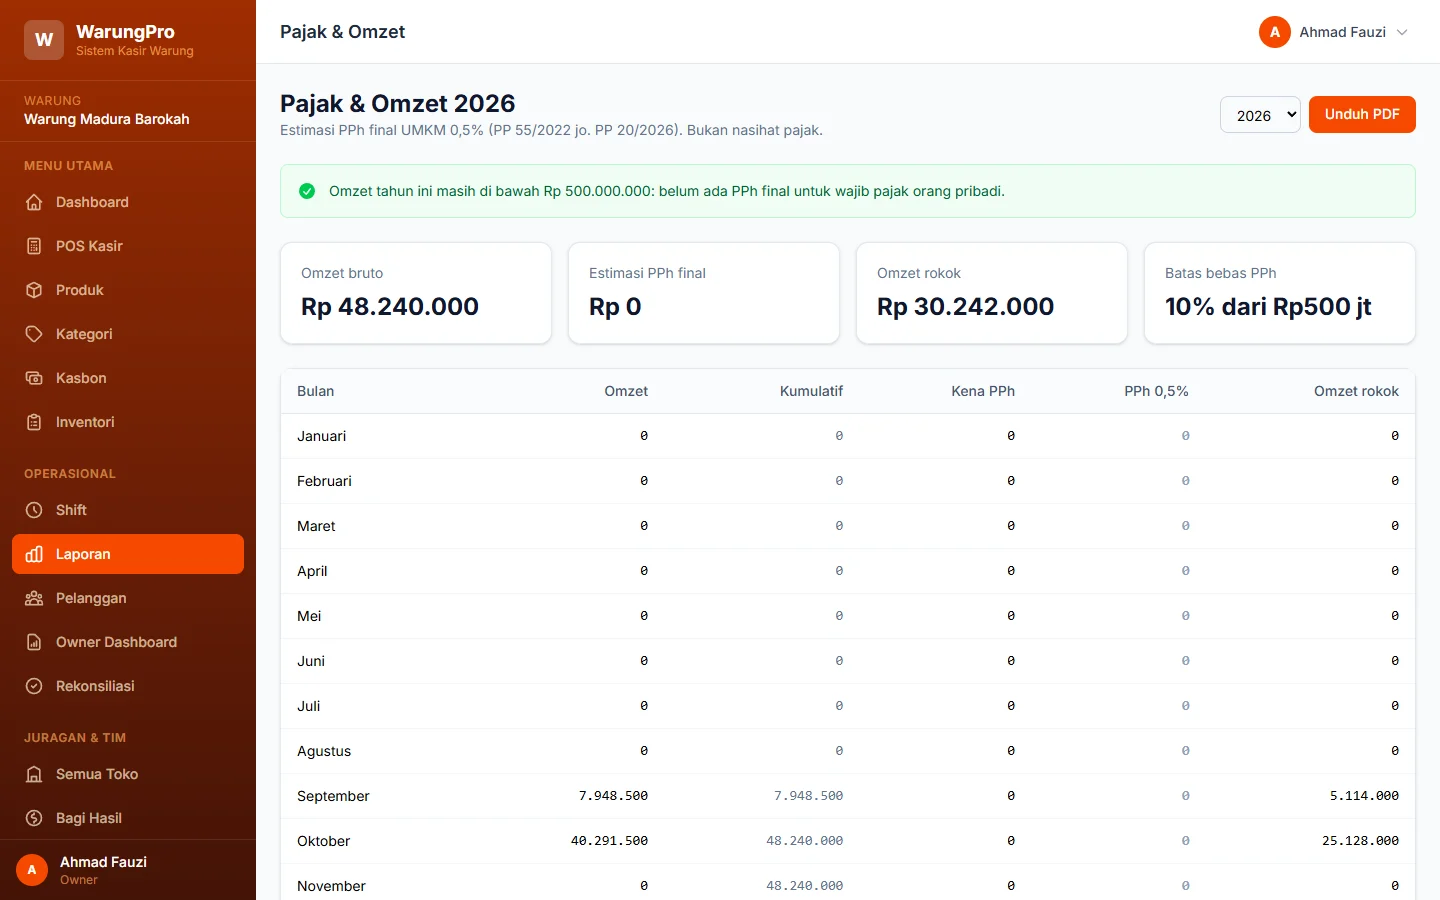1440x900 pixels.
Task: Open Semua Toko in the sidebar
Action: pyautogui.click(x=128, y=774)
